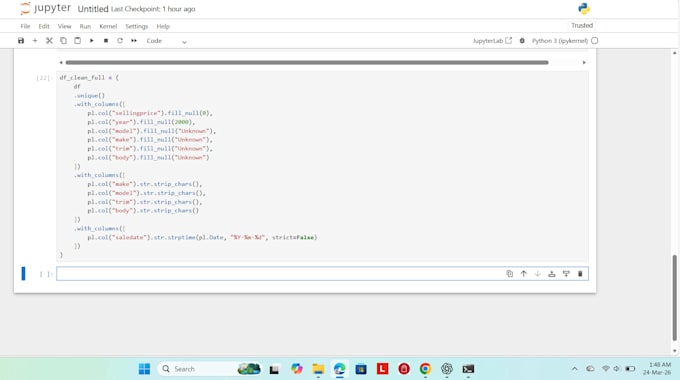Click the df_clean_full code cell

[322, 166]
